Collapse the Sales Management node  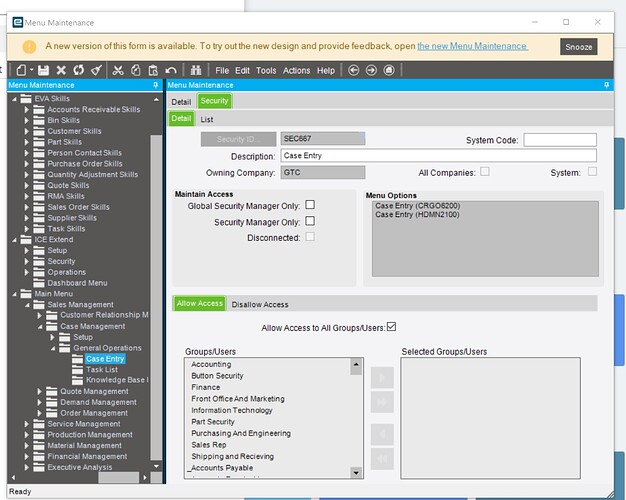click(28, 305)
